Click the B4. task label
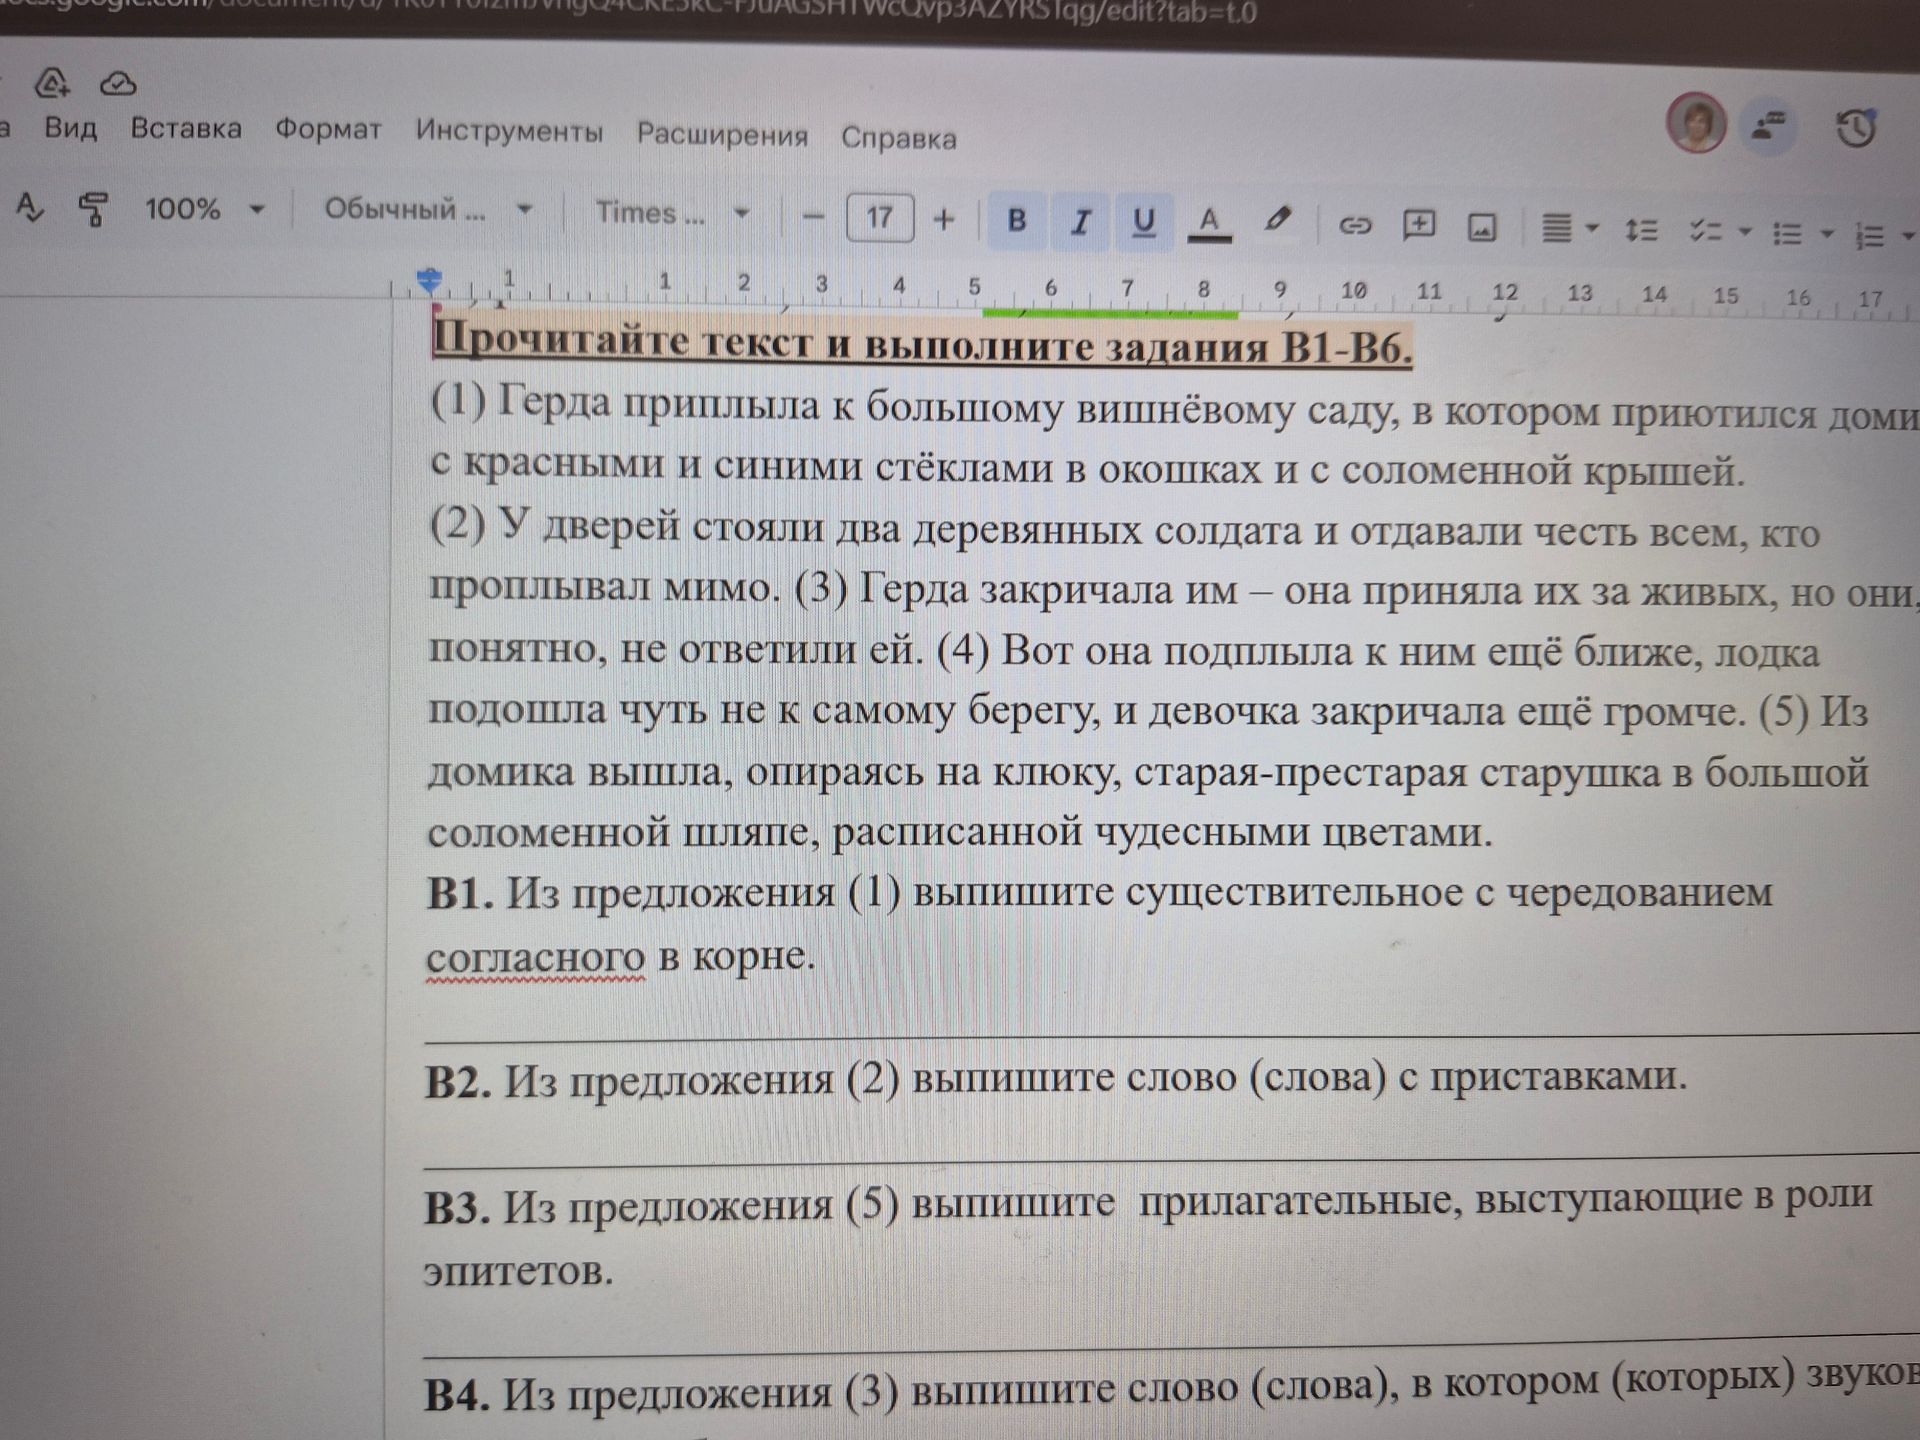This screenshot has height=1440, width=1920. (456, 1396)
